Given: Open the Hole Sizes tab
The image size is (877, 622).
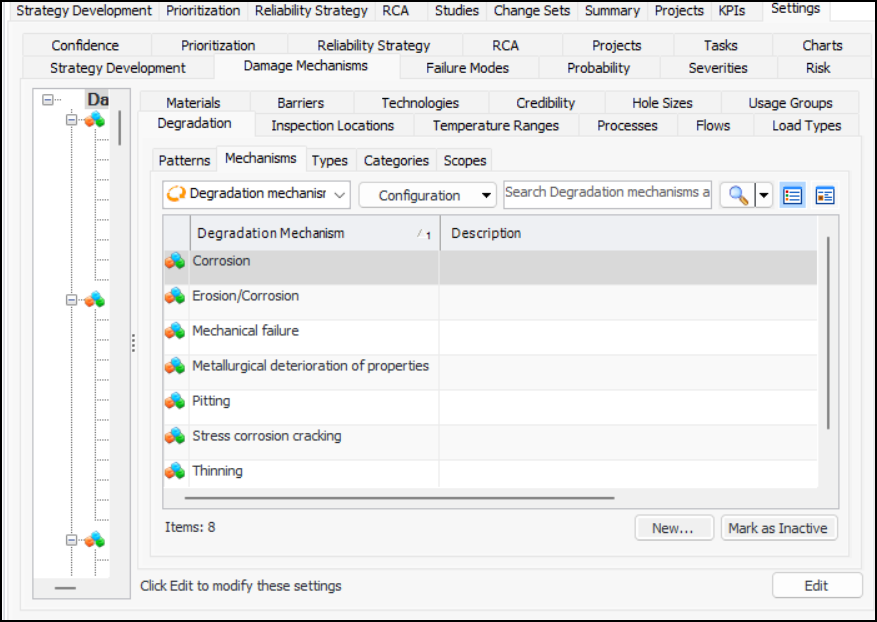Looking at the screenshot, I should [662, 103].
